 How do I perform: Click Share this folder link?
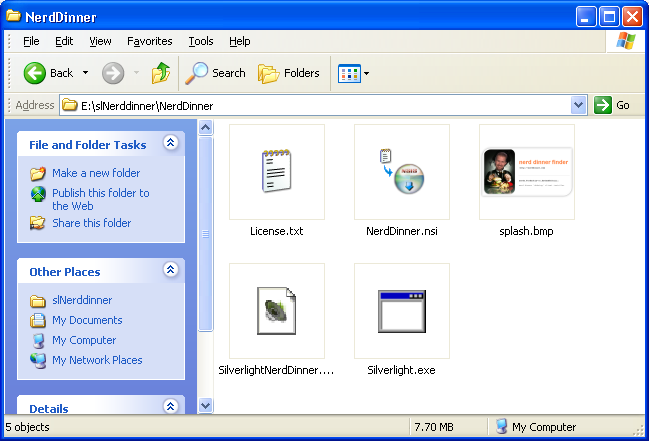[91, 223]
